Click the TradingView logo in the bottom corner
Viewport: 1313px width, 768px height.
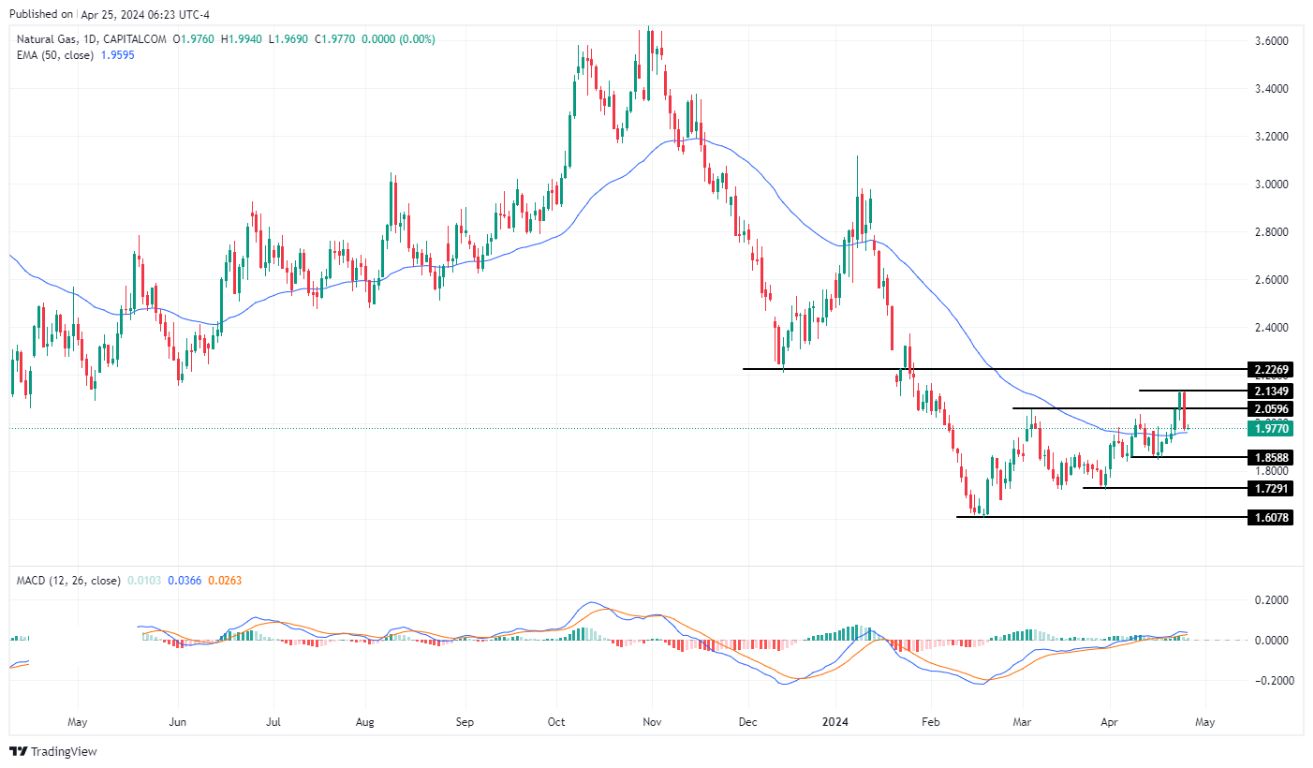tap(52, 751)
